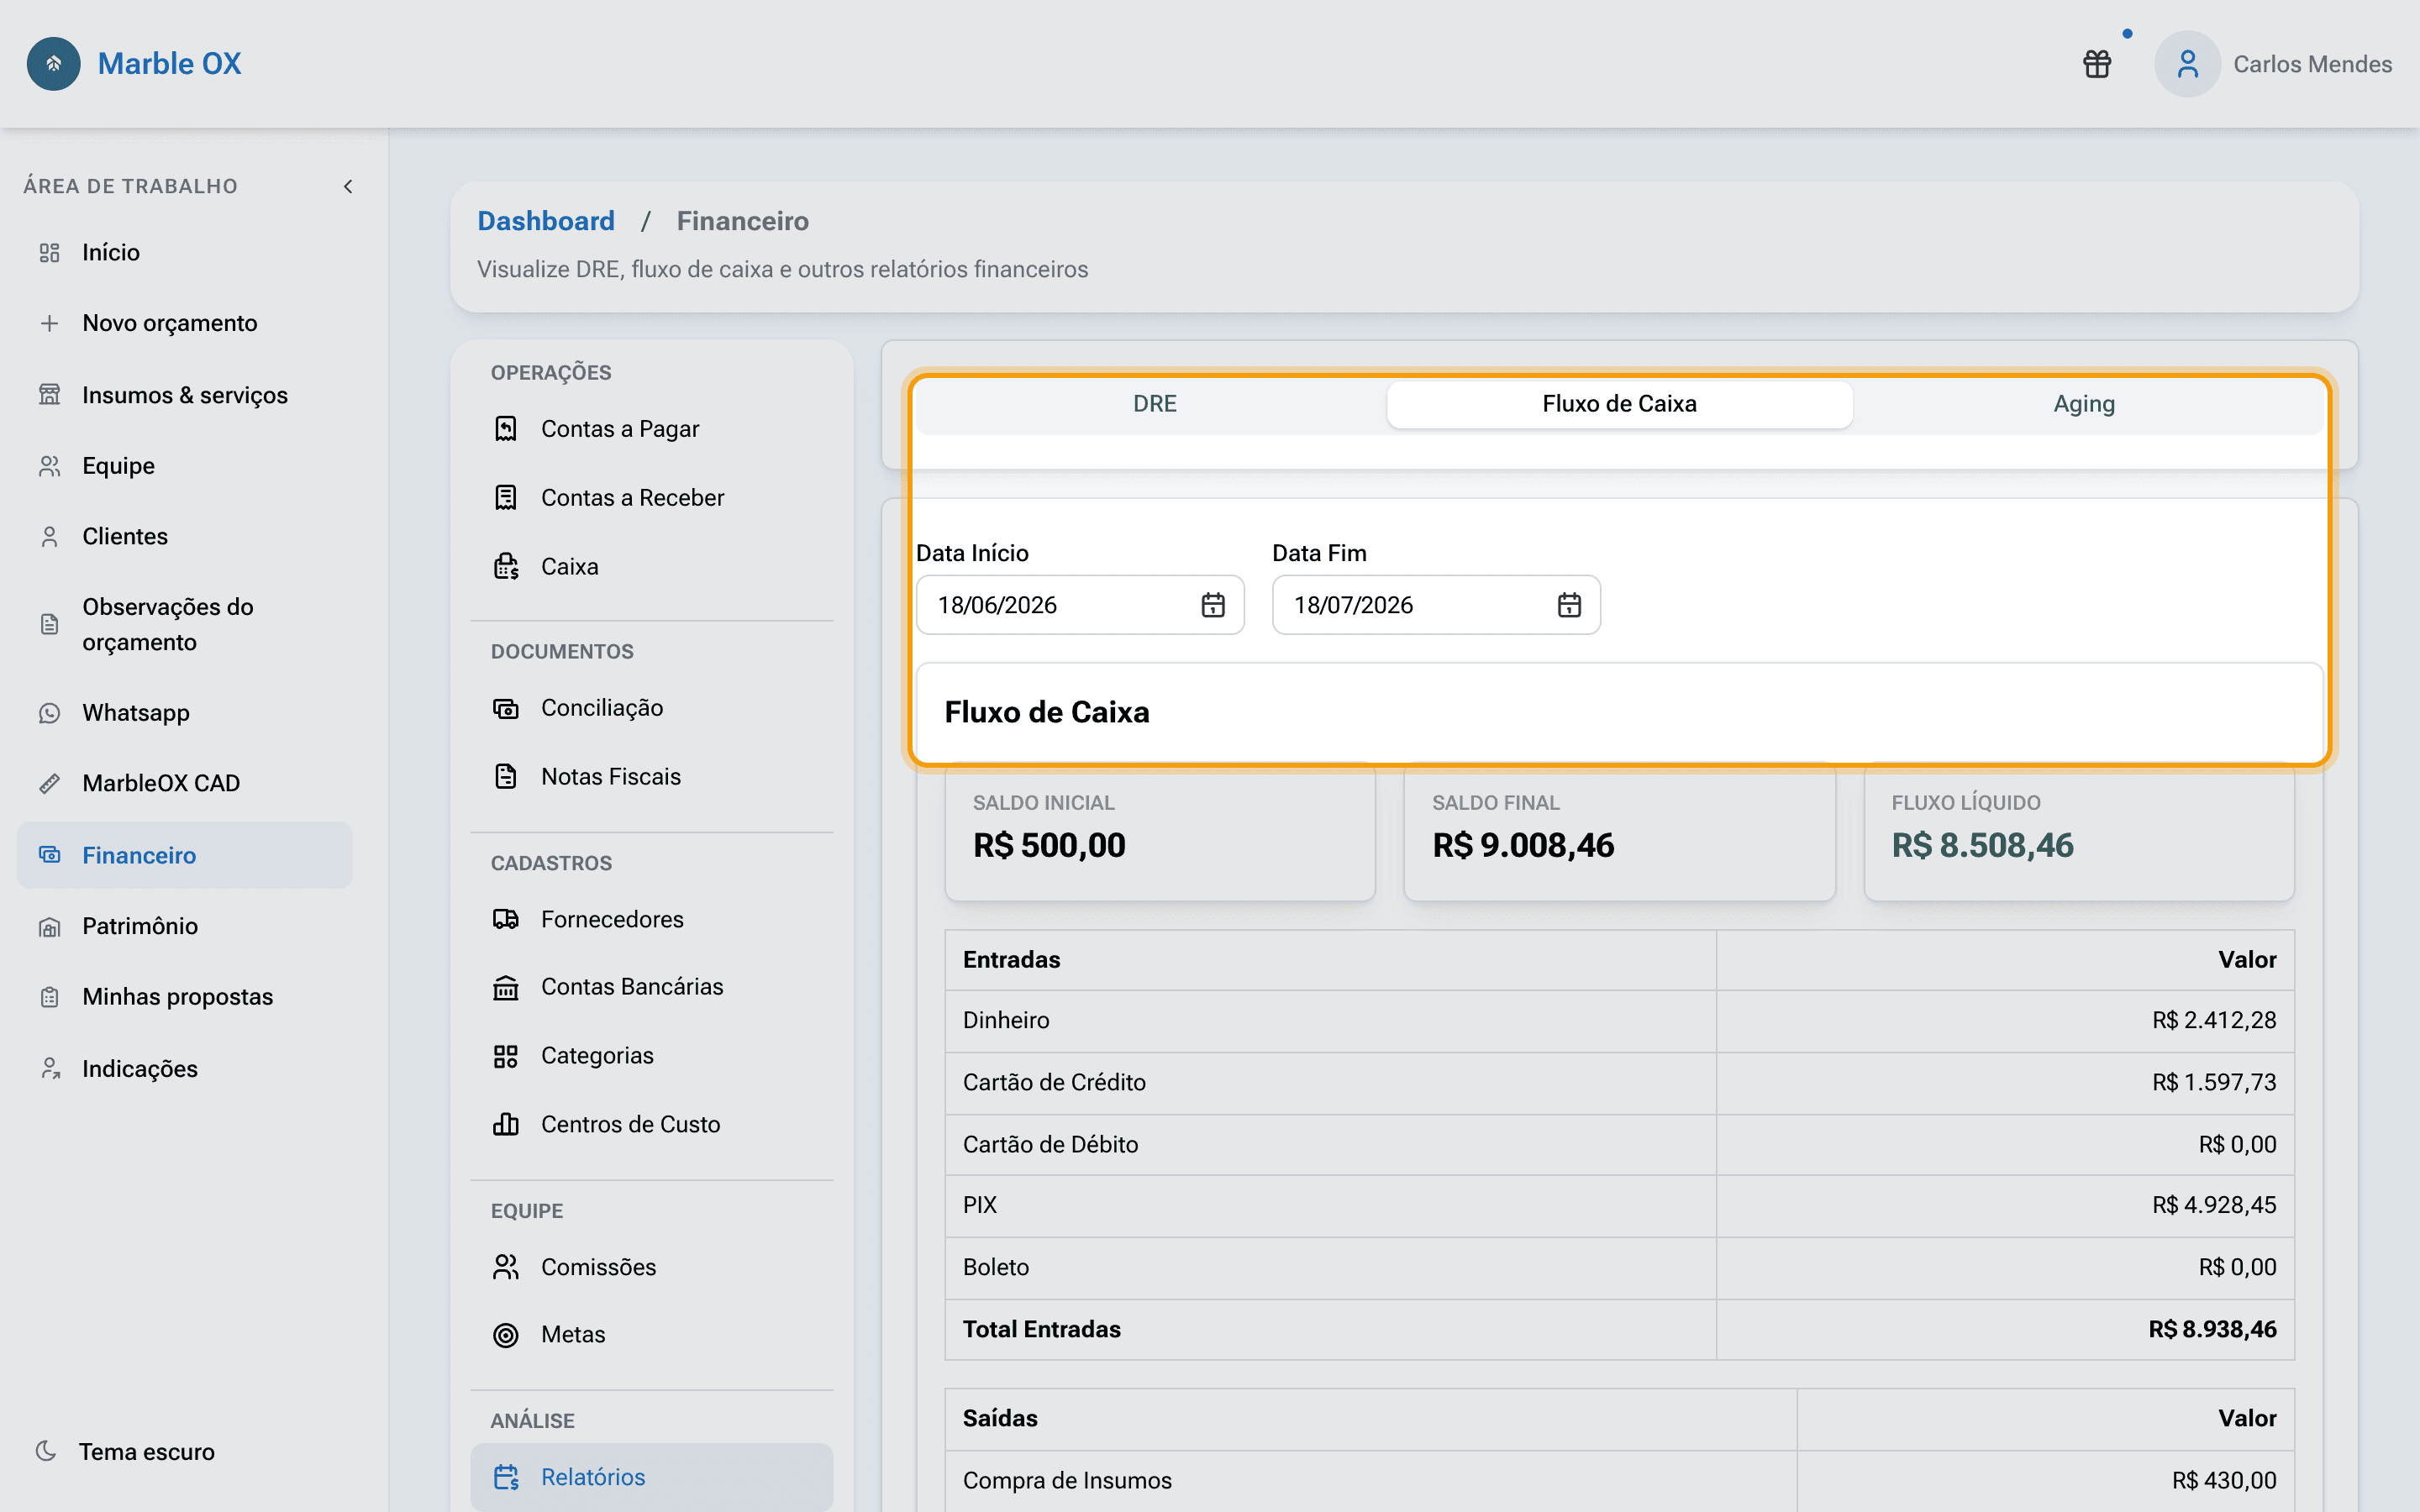Click the Clientes person icon

coord(49,537)
